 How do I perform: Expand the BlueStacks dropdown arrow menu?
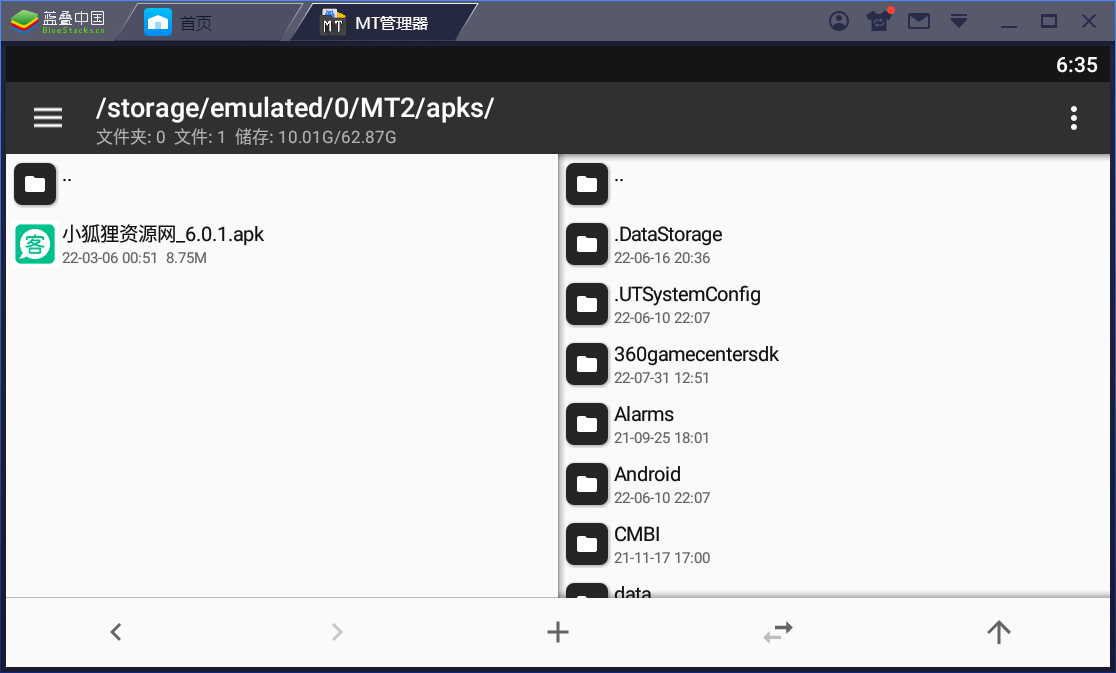(959, 21)
